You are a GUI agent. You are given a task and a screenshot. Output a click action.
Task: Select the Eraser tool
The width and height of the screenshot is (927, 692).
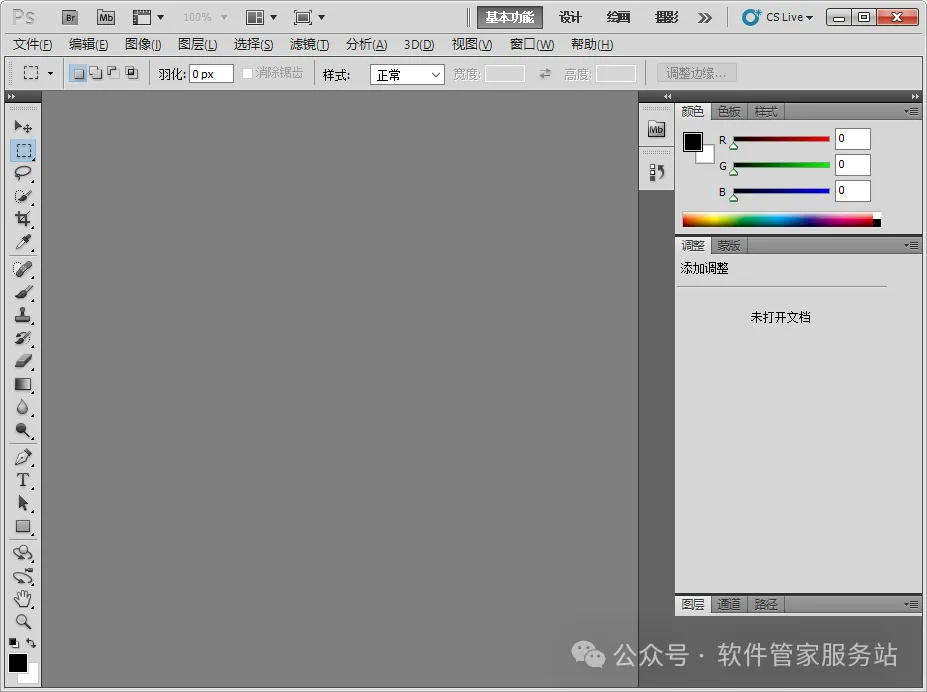23,361
